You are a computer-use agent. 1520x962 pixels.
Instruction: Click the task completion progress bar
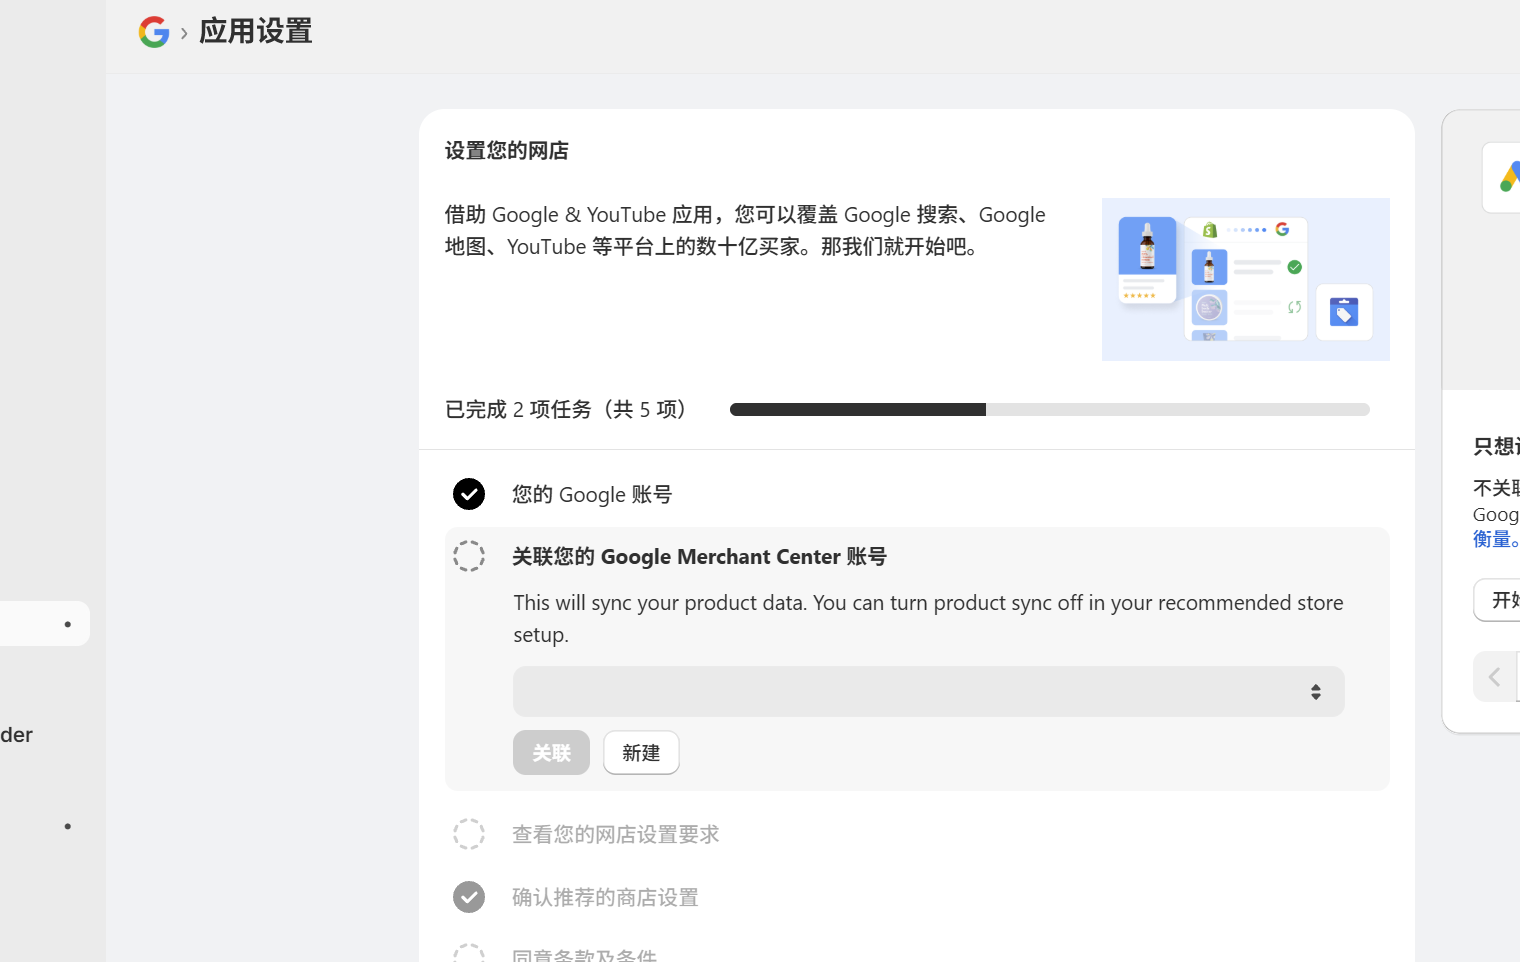click(1050, 410)
